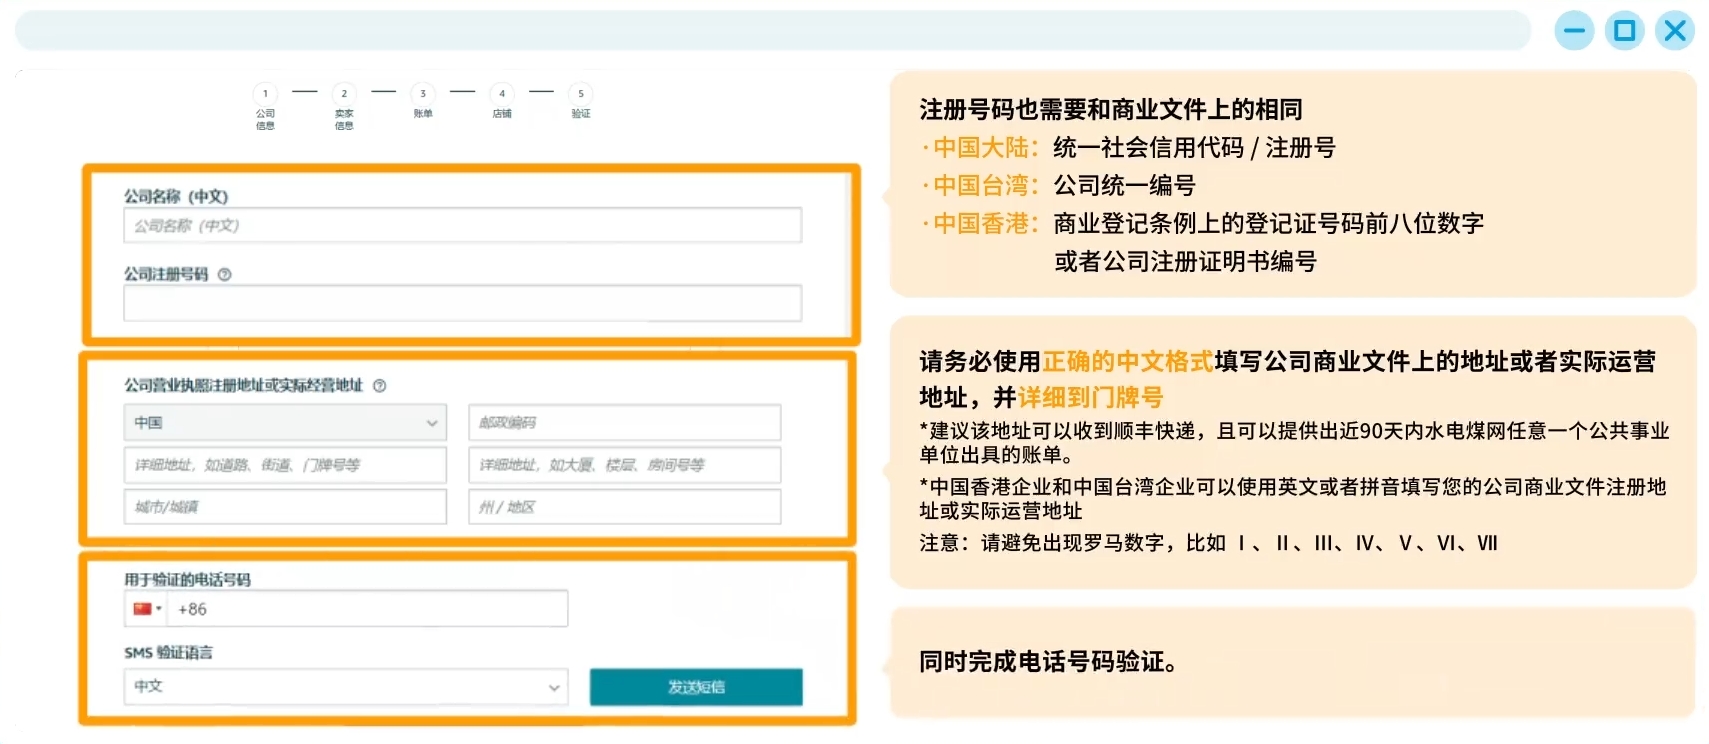This screenshot has width=1709, height=744.
Task: Open the China flag country code selector
Action: click(147, 609)
